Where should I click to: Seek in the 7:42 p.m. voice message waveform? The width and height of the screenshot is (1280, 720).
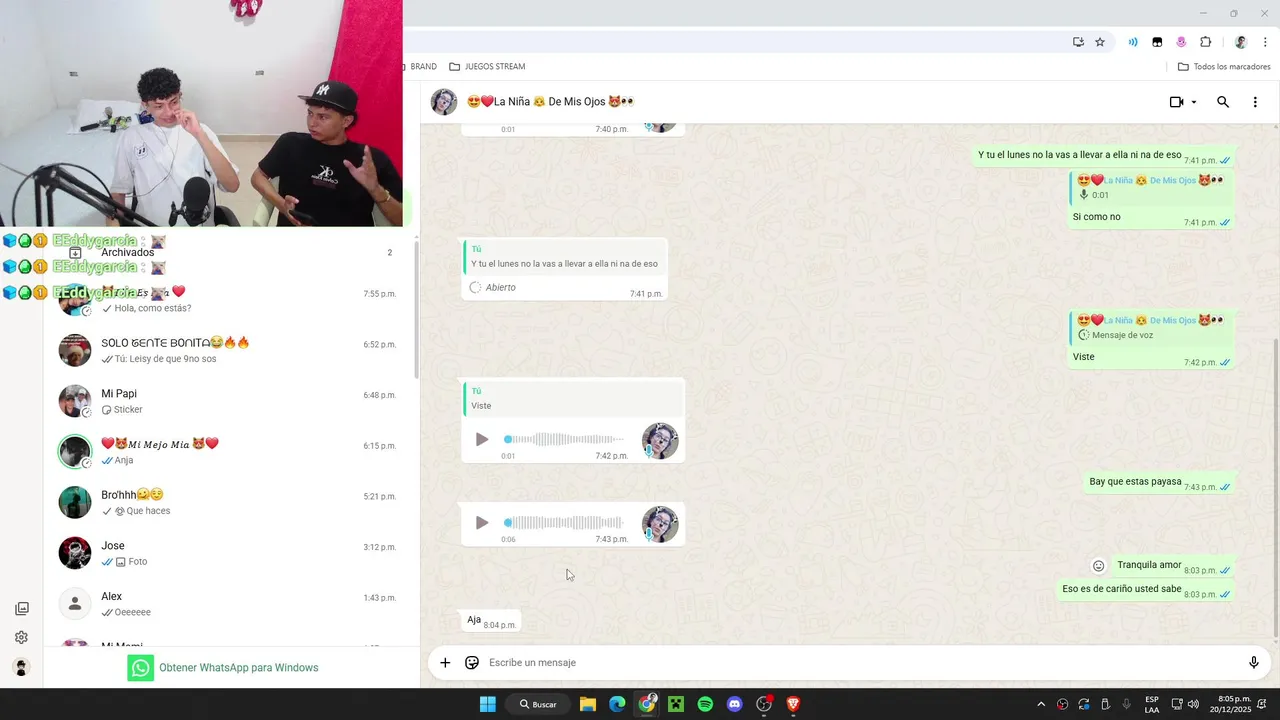(x=564, y=439)
